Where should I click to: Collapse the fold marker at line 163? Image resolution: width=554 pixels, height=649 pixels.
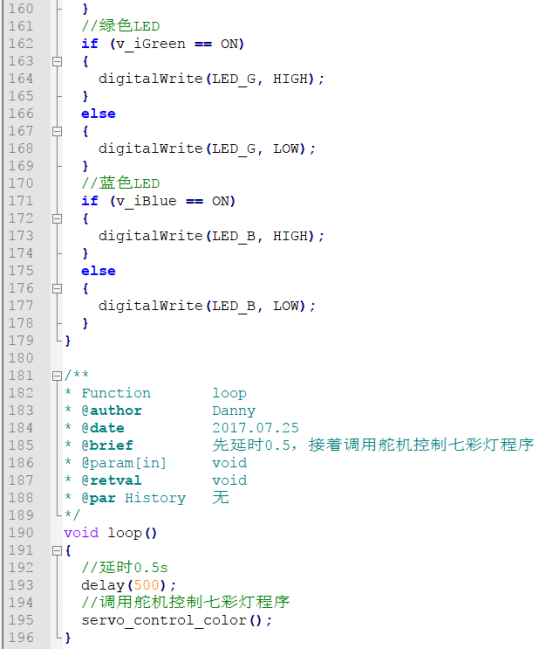coord(57,61)
